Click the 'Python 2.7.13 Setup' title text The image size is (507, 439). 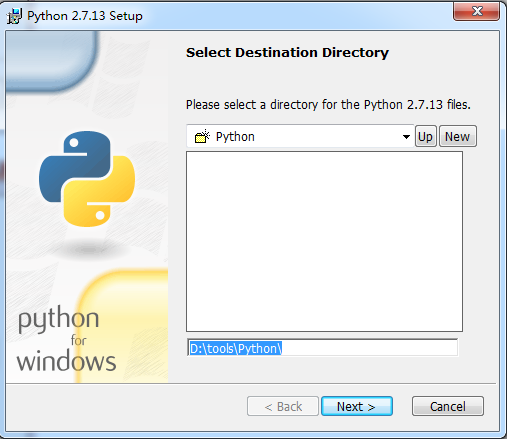(85, 16)
